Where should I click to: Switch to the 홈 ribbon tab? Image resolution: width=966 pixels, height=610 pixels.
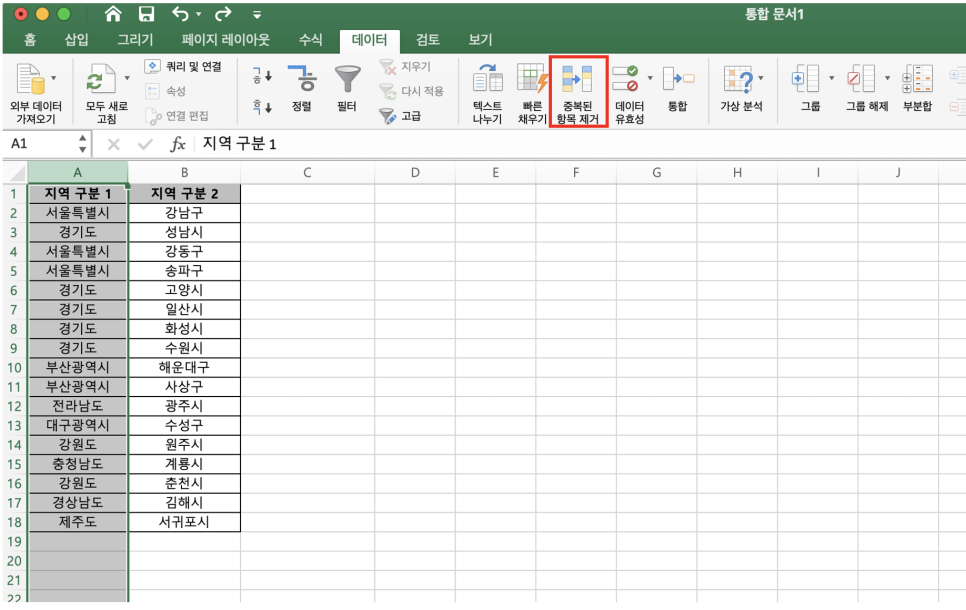30,40
